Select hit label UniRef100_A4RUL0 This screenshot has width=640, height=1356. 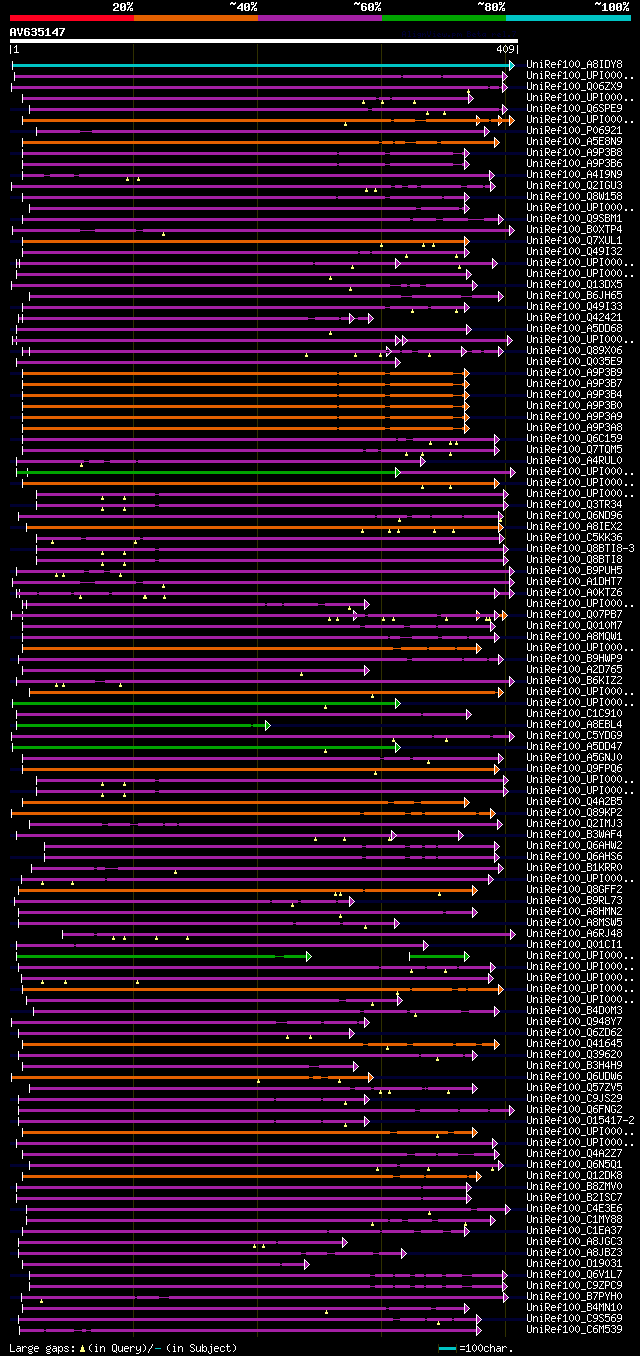click(x=576, y=461)
